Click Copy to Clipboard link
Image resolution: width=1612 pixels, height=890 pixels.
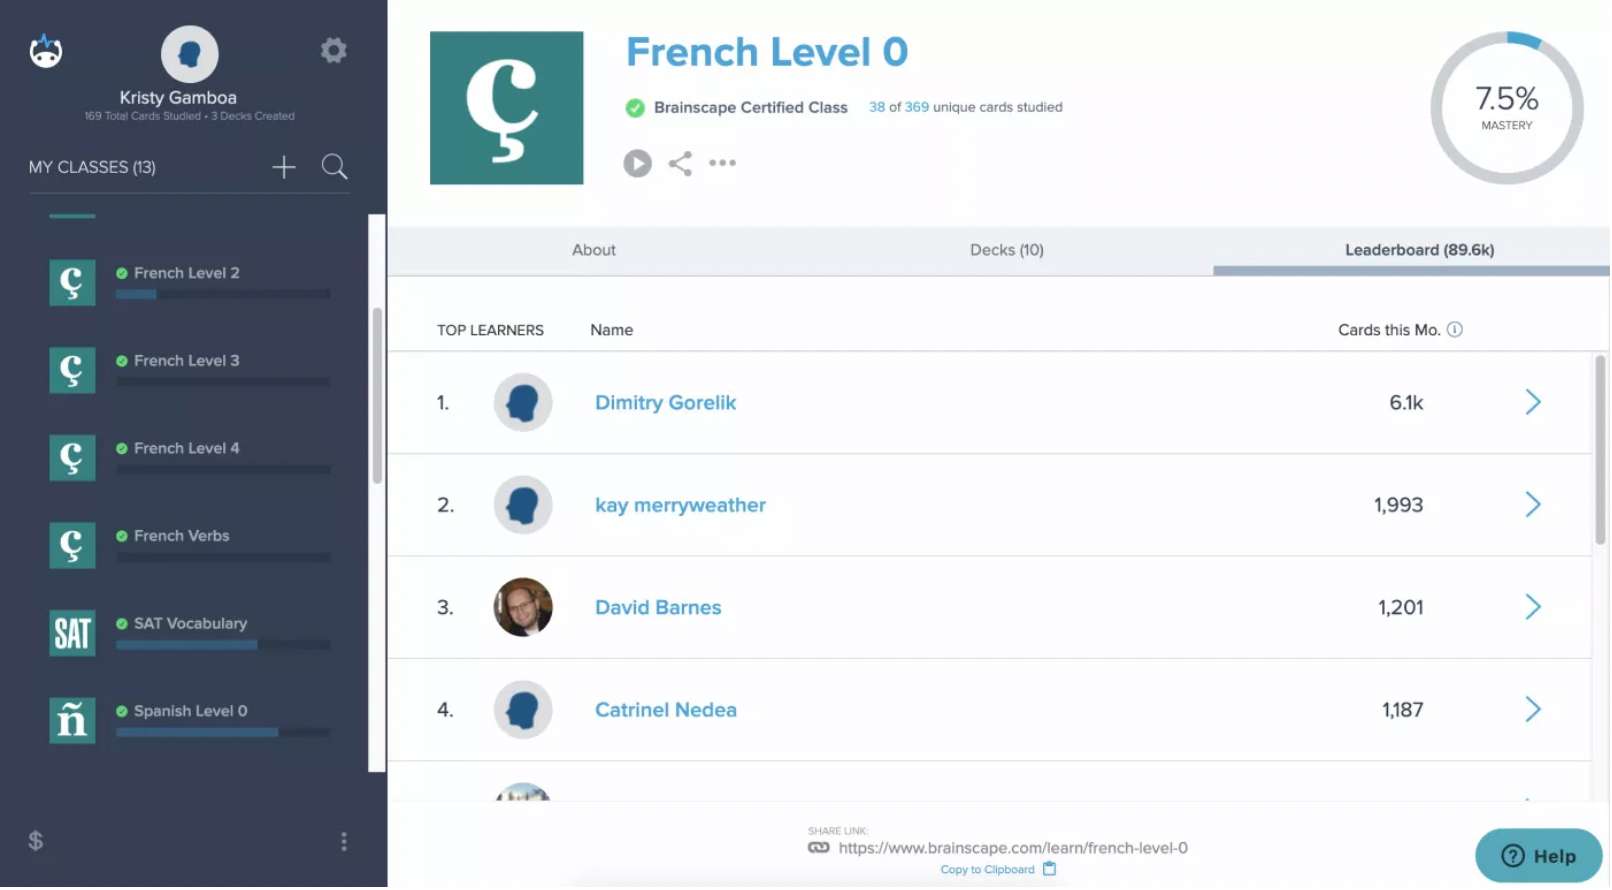(x=987, y=871)
